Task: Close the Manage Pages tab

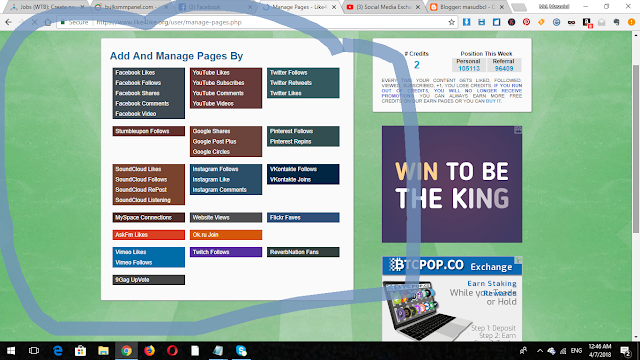Action: [x=334, y=7]
